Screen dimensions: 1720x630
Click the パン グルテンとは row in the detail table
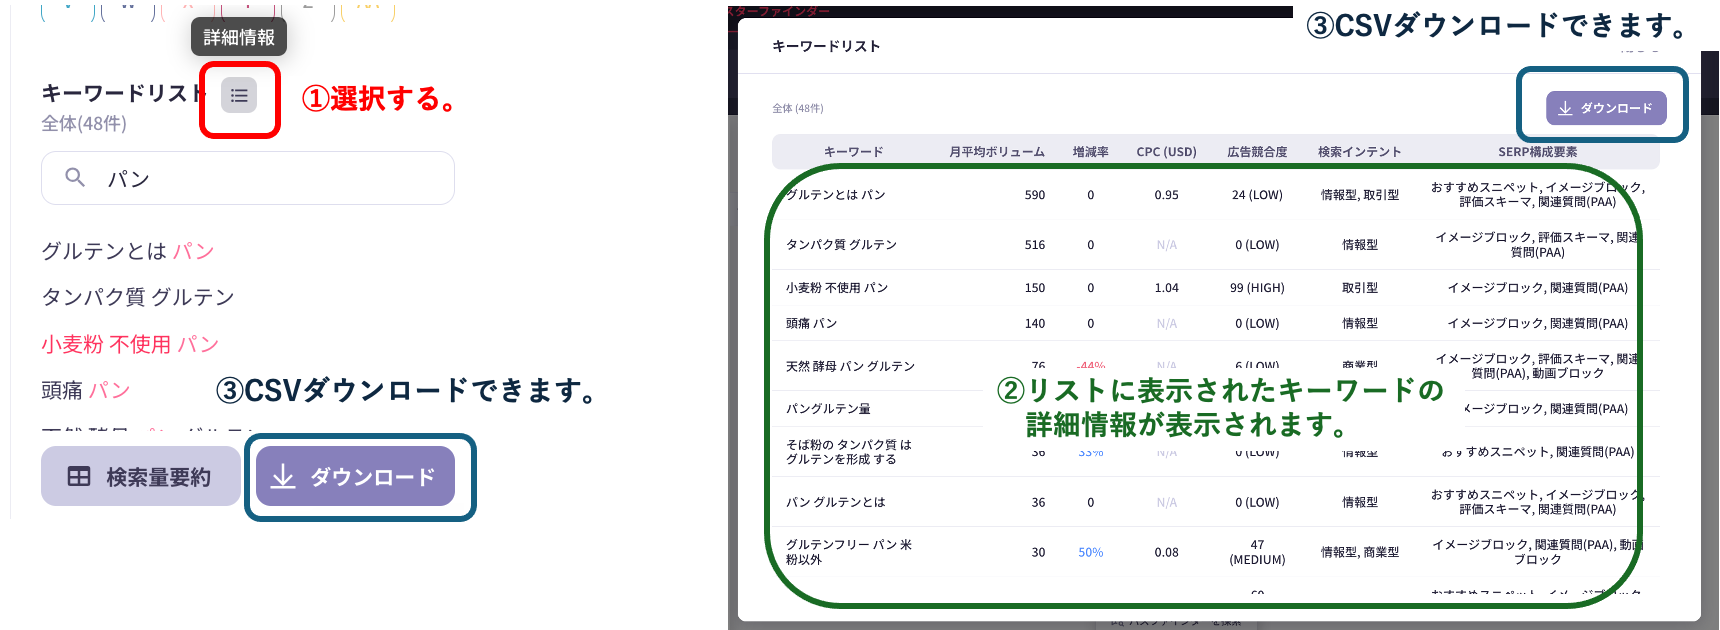[x=835, y=502]
